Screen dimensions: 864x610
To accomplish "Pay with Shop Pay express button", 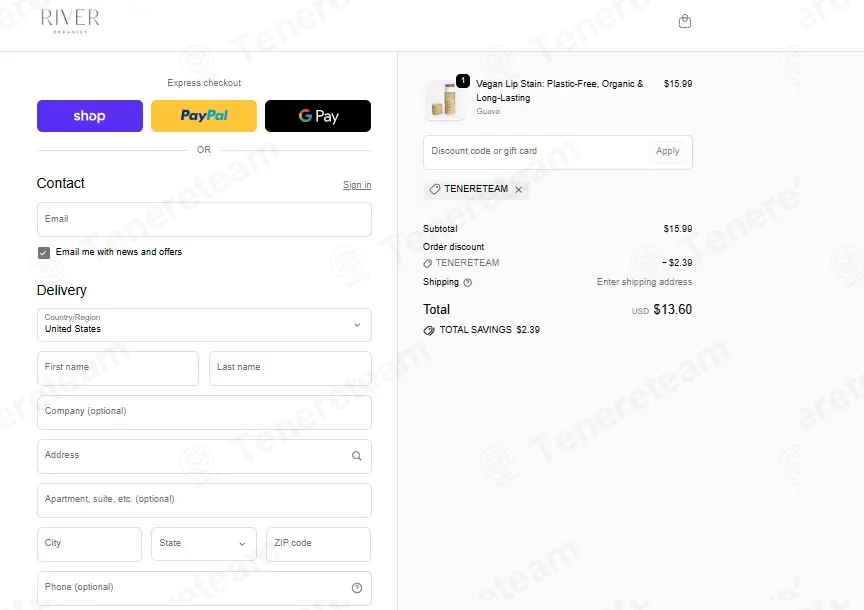I will 90,116.
